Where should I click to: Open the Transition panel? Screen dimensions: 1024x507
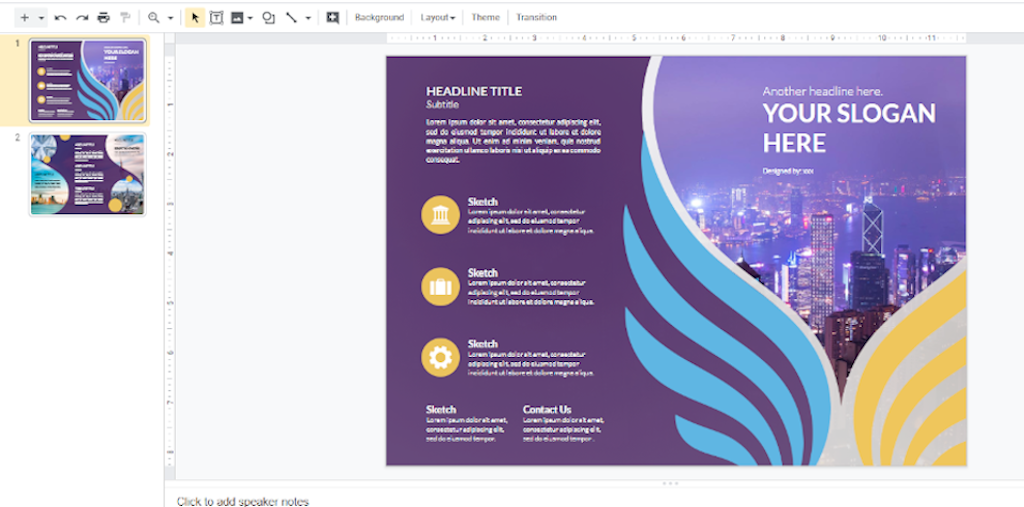click(x=536, y=18)
